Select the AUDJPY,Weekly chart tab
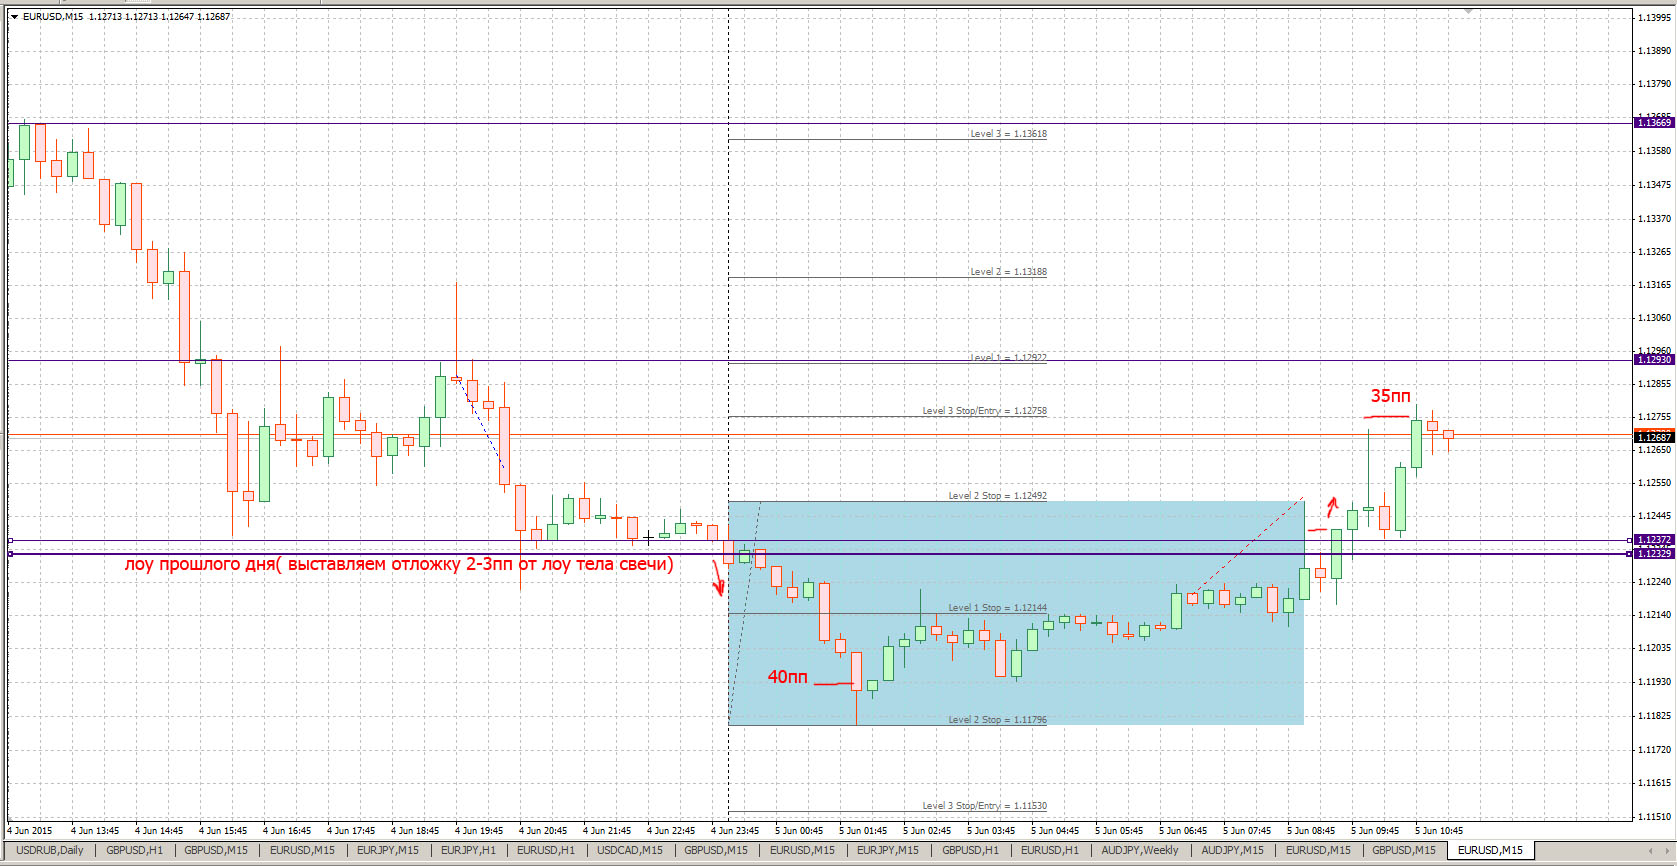 coord(1140,851)
